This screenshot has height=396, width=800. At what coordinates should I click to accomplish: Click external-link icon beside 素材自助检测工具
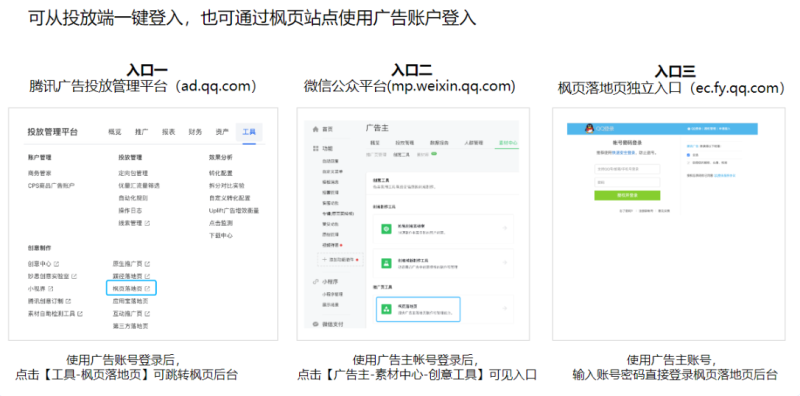81,313
